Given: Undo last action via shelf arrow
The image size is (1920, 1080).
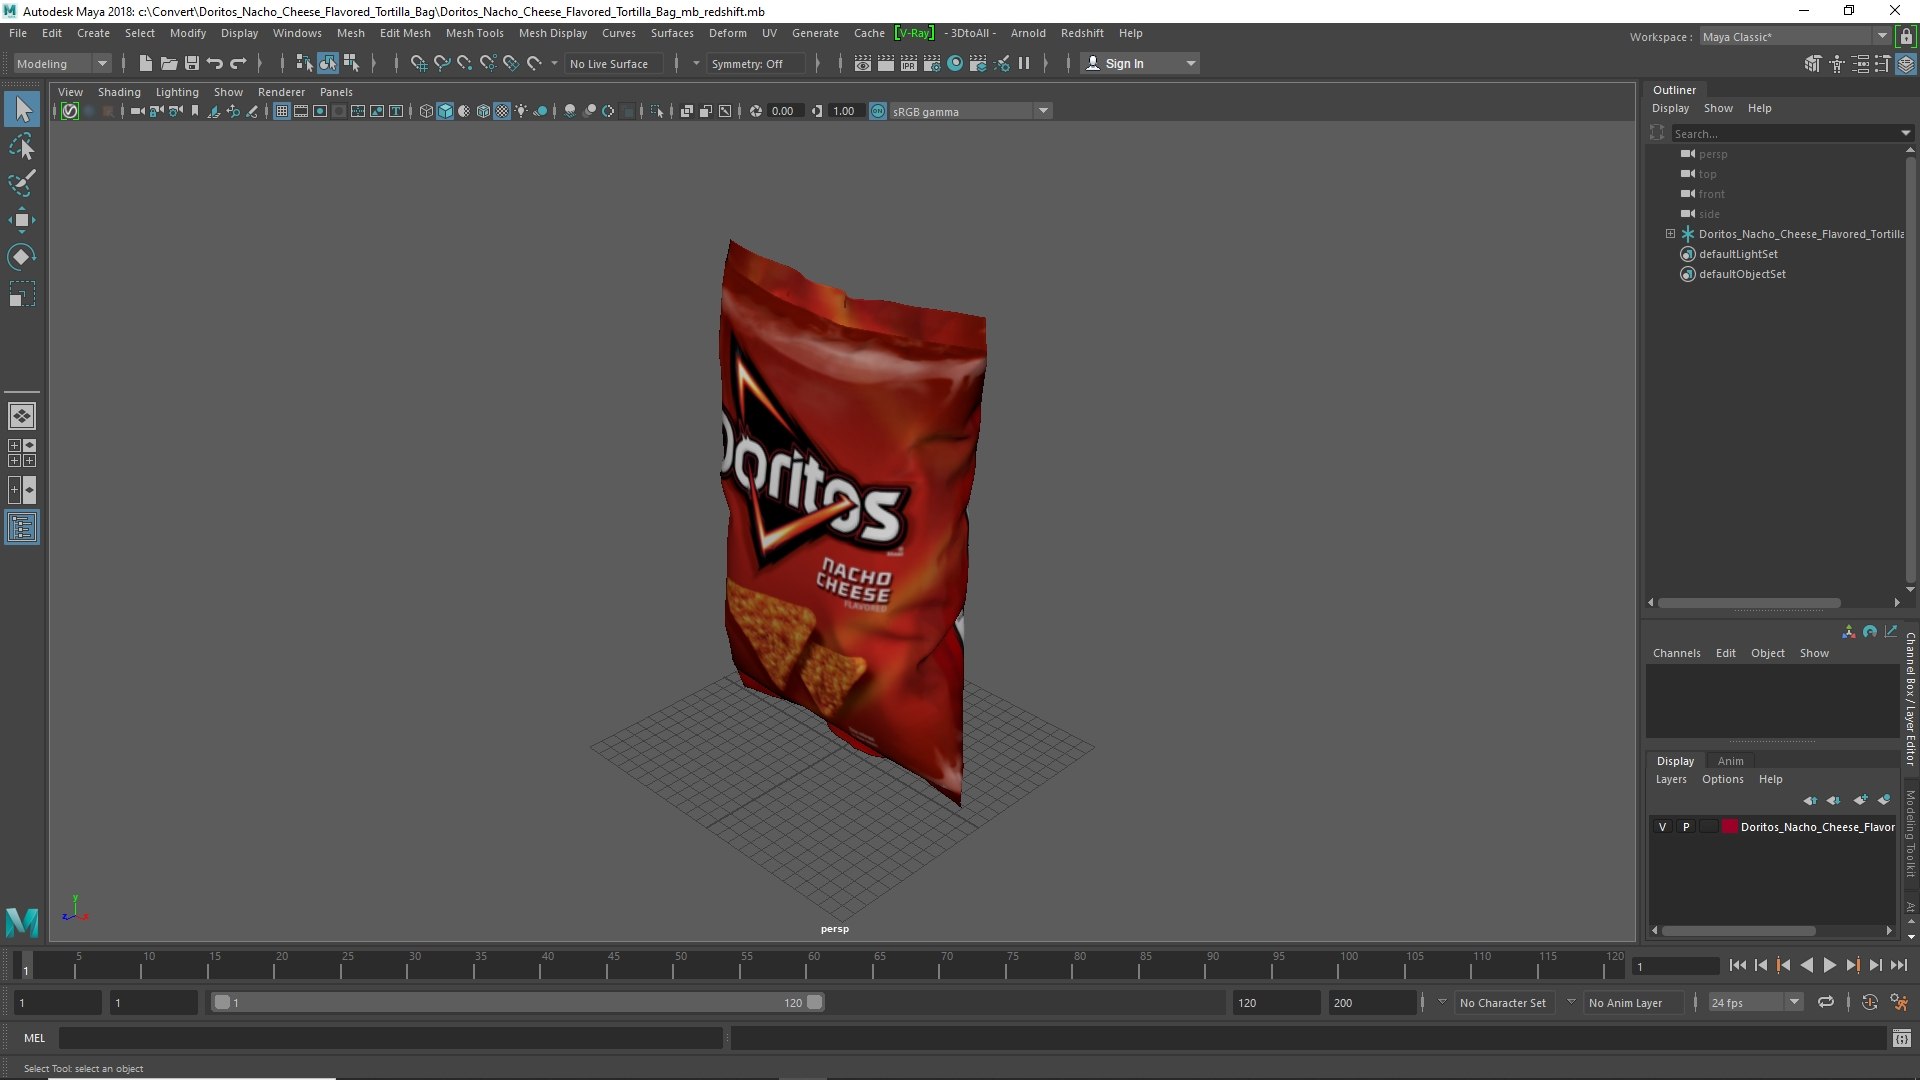Looking at the screenshot, I should (x=215, y=63).
